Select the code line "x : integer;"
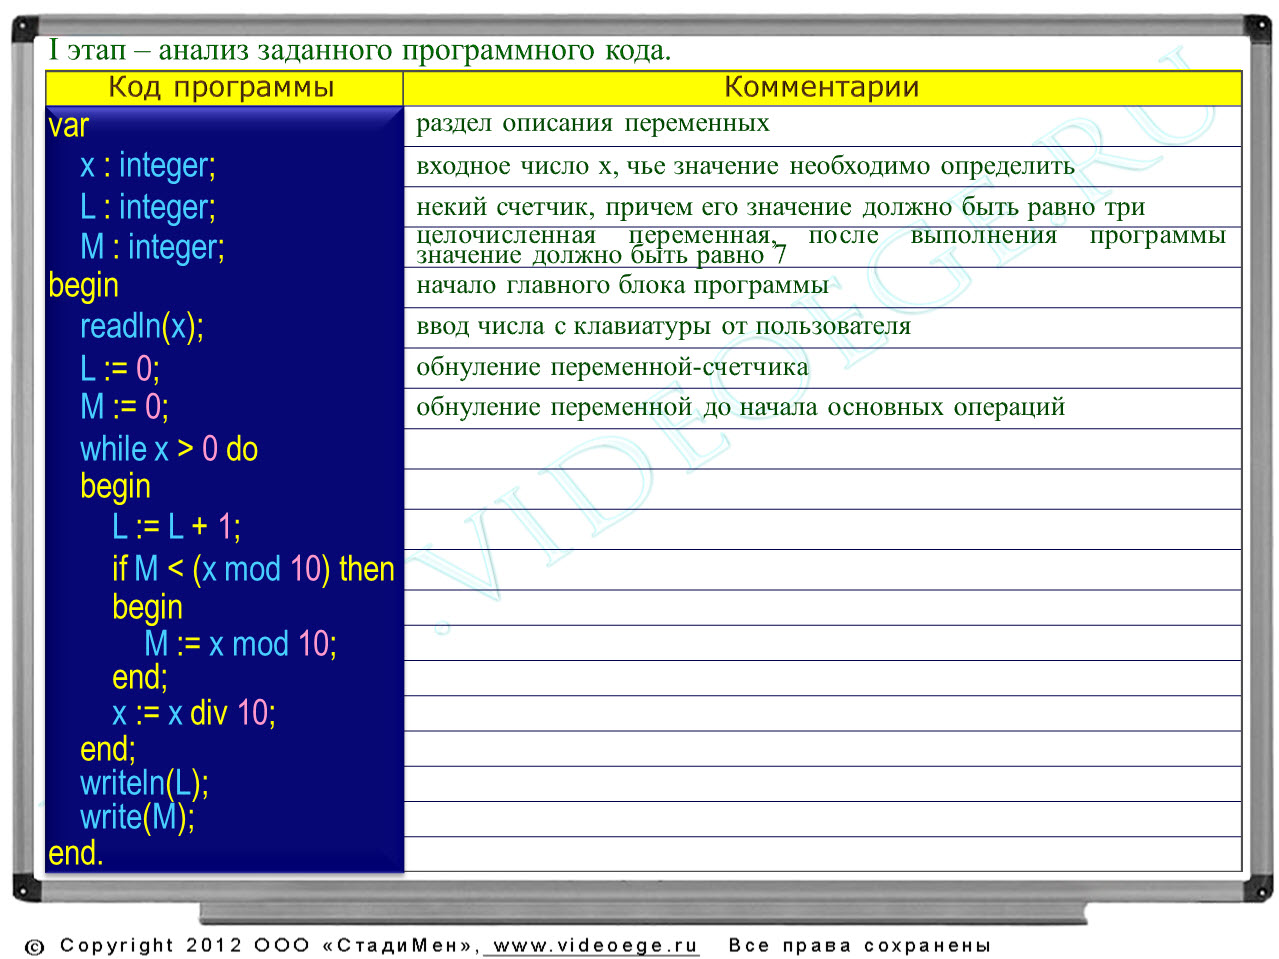 point(148,166)
